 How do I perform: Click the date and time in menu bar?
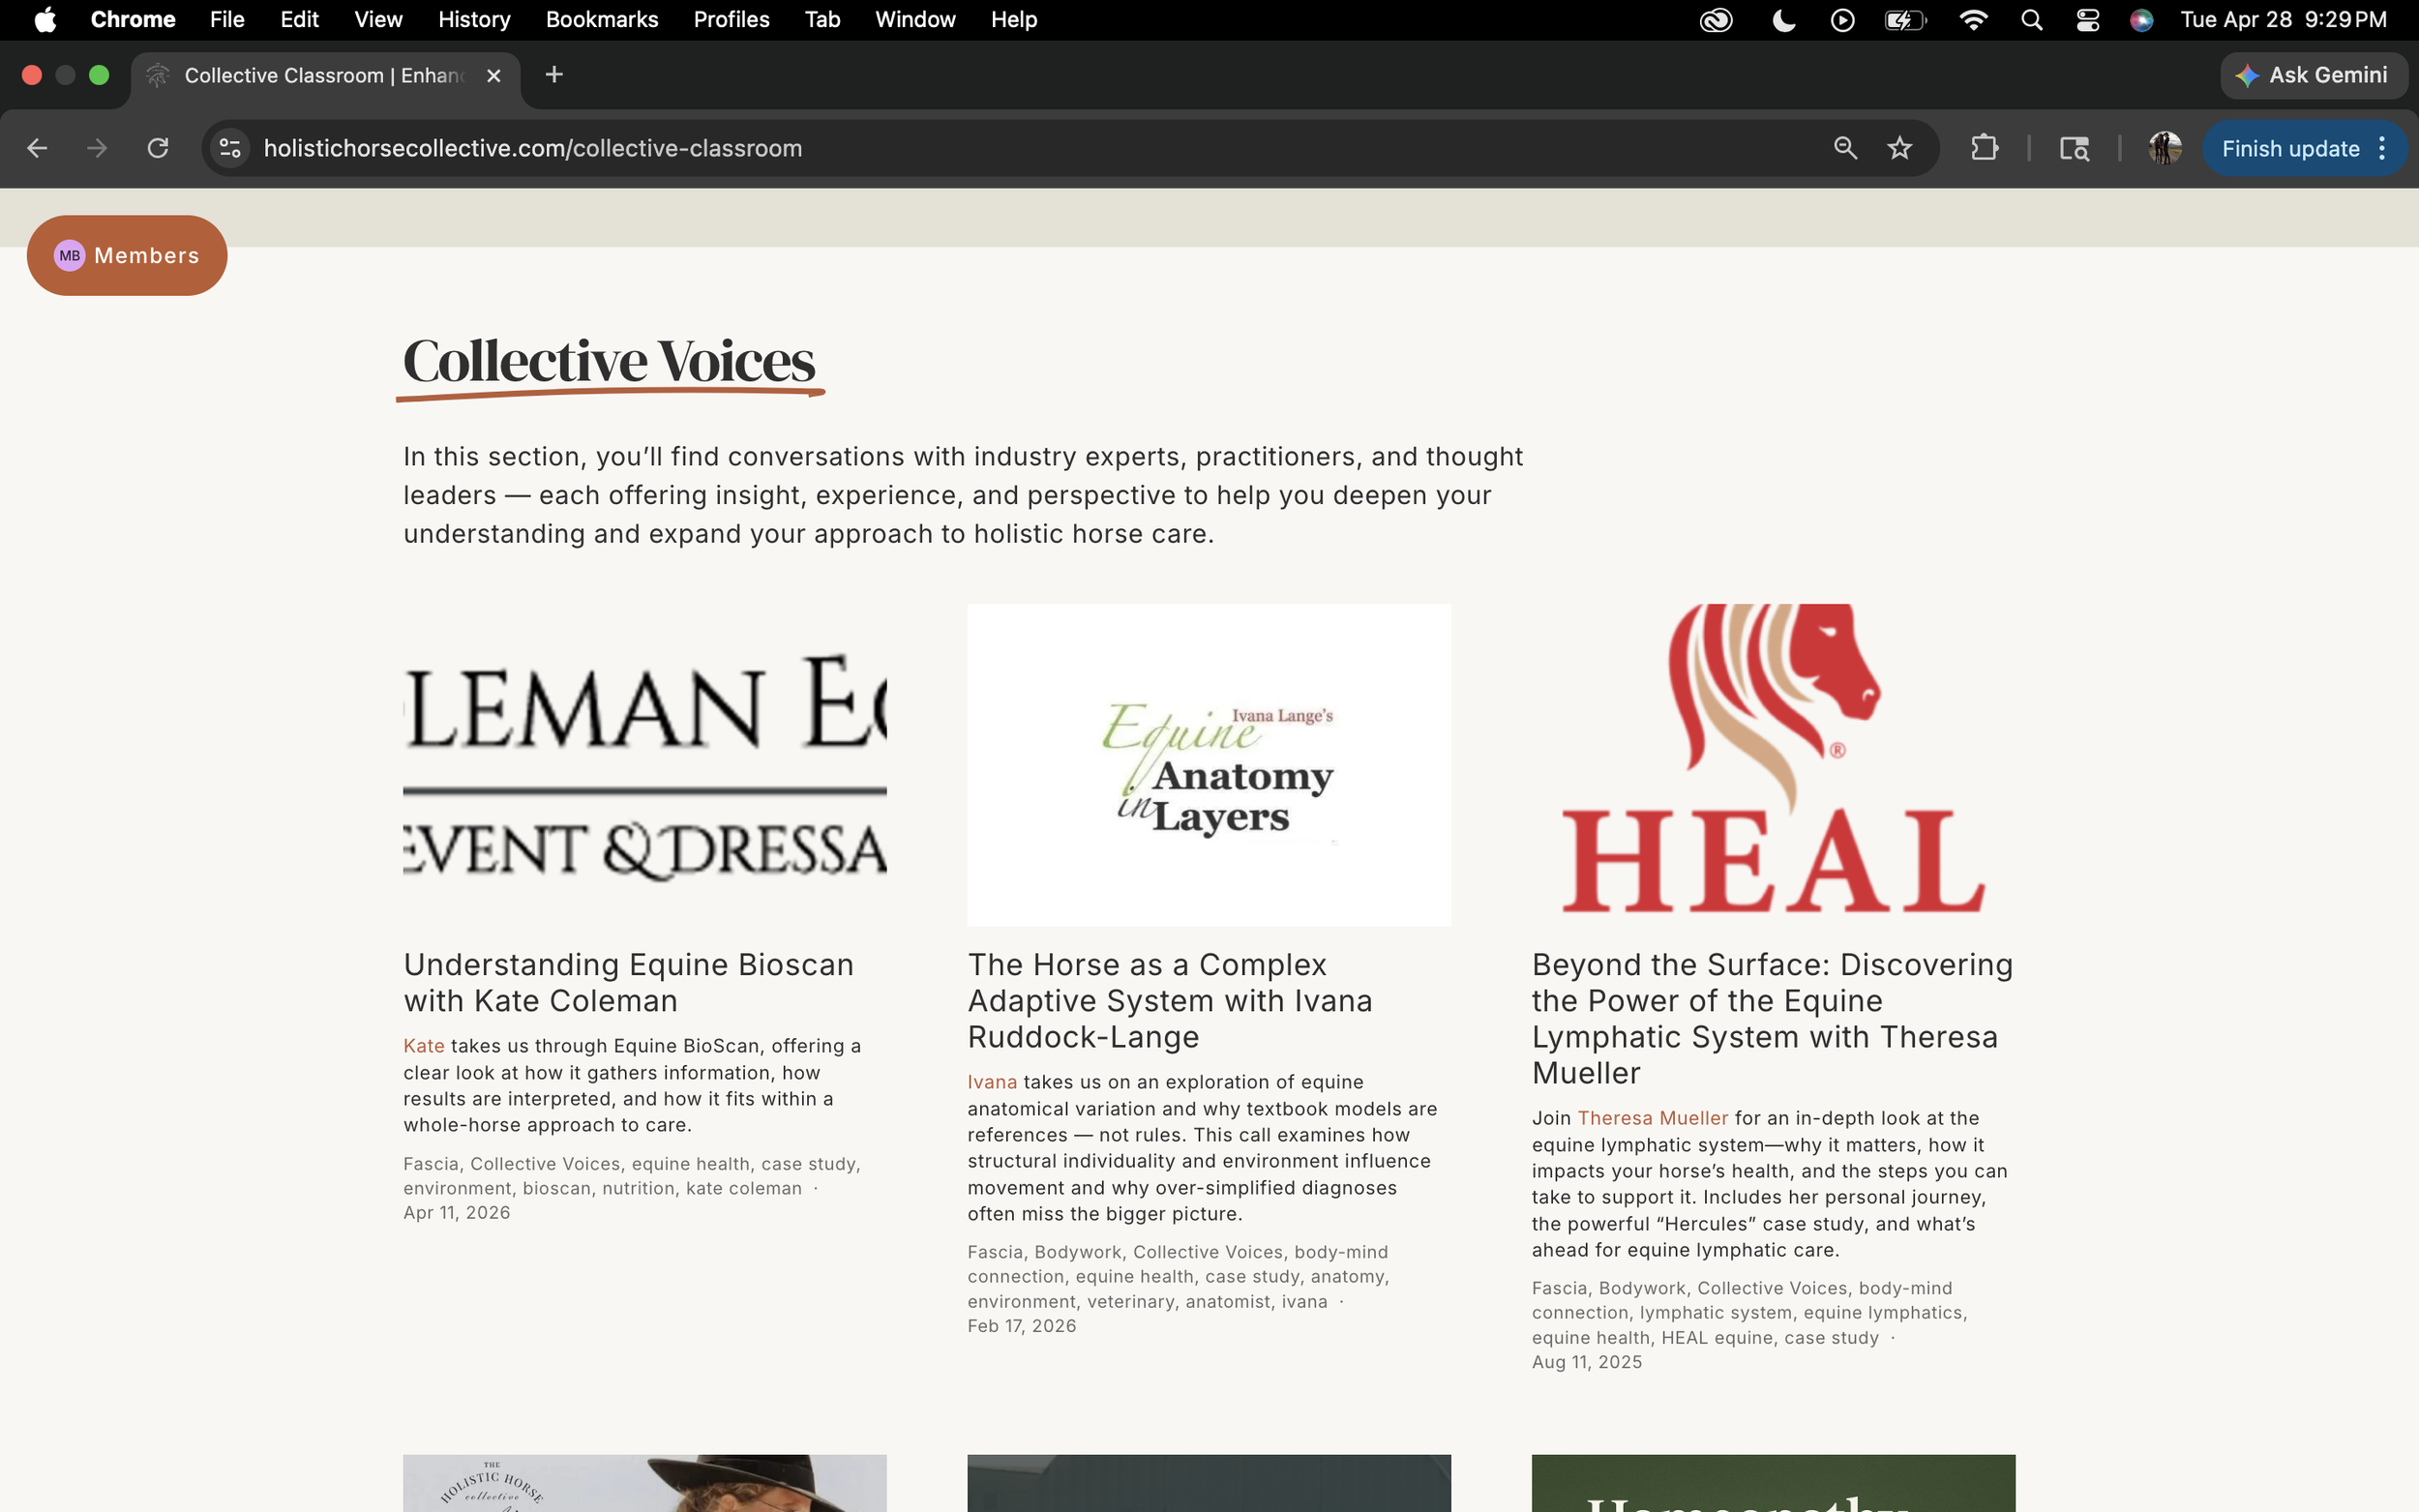[x=2283, y=20]
